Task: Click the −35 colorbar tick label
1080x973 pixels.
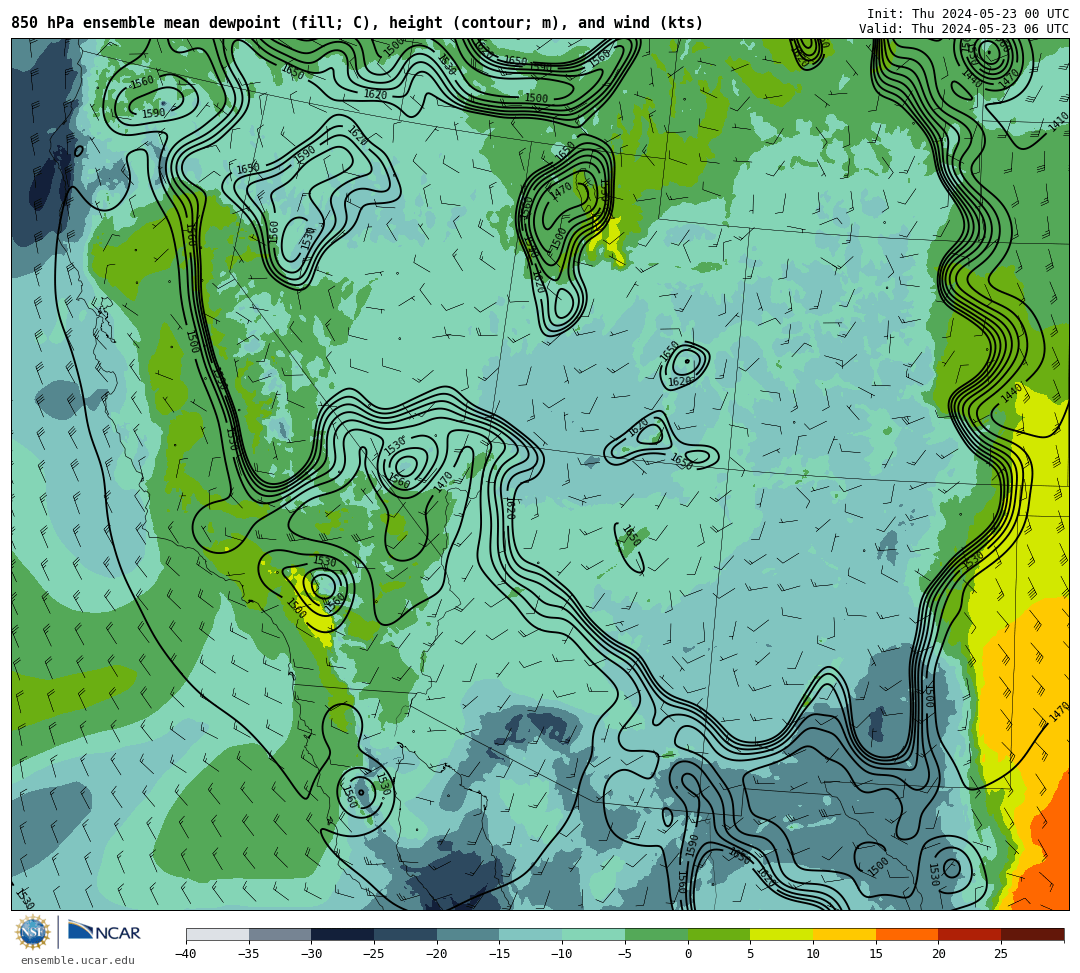Action: point(249,954)
